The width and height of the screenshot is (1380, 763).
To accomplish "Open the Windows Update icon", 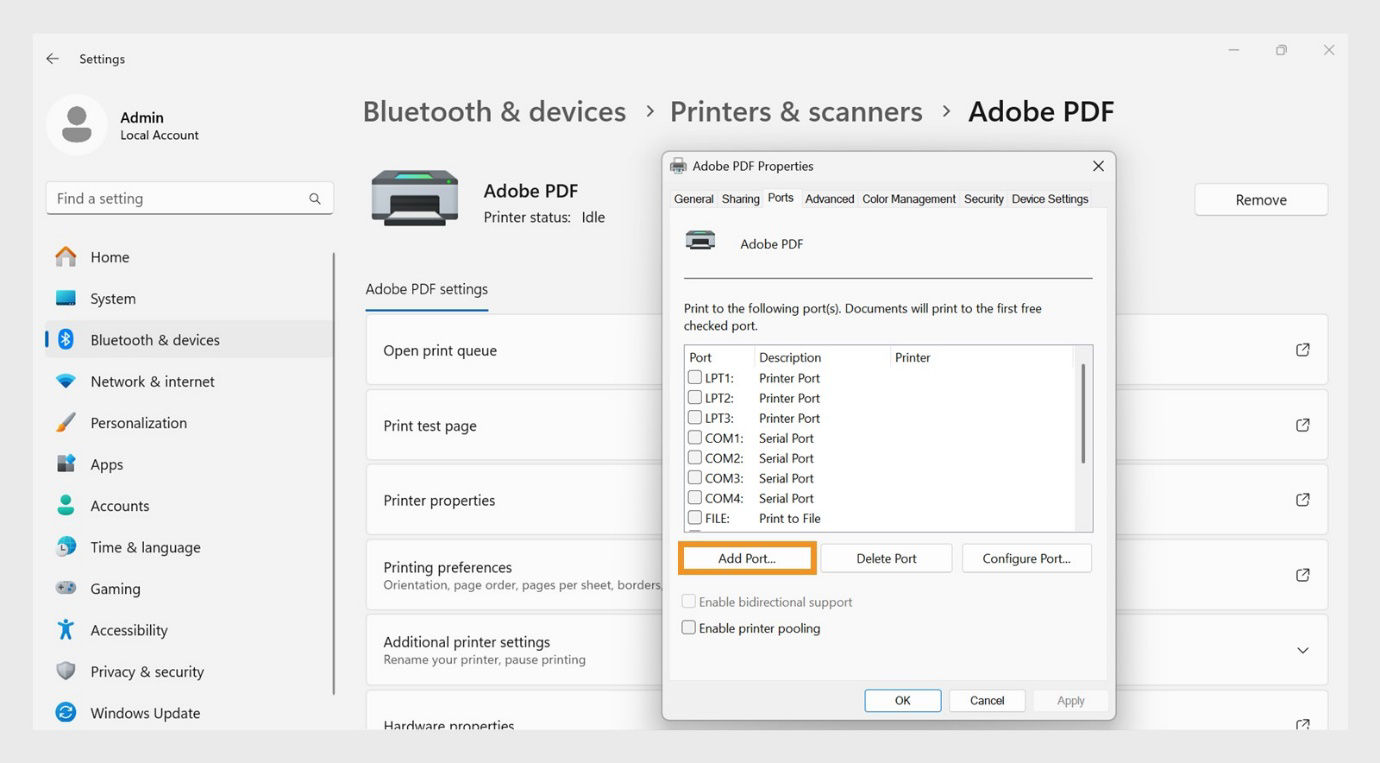I will click(64, 712).
